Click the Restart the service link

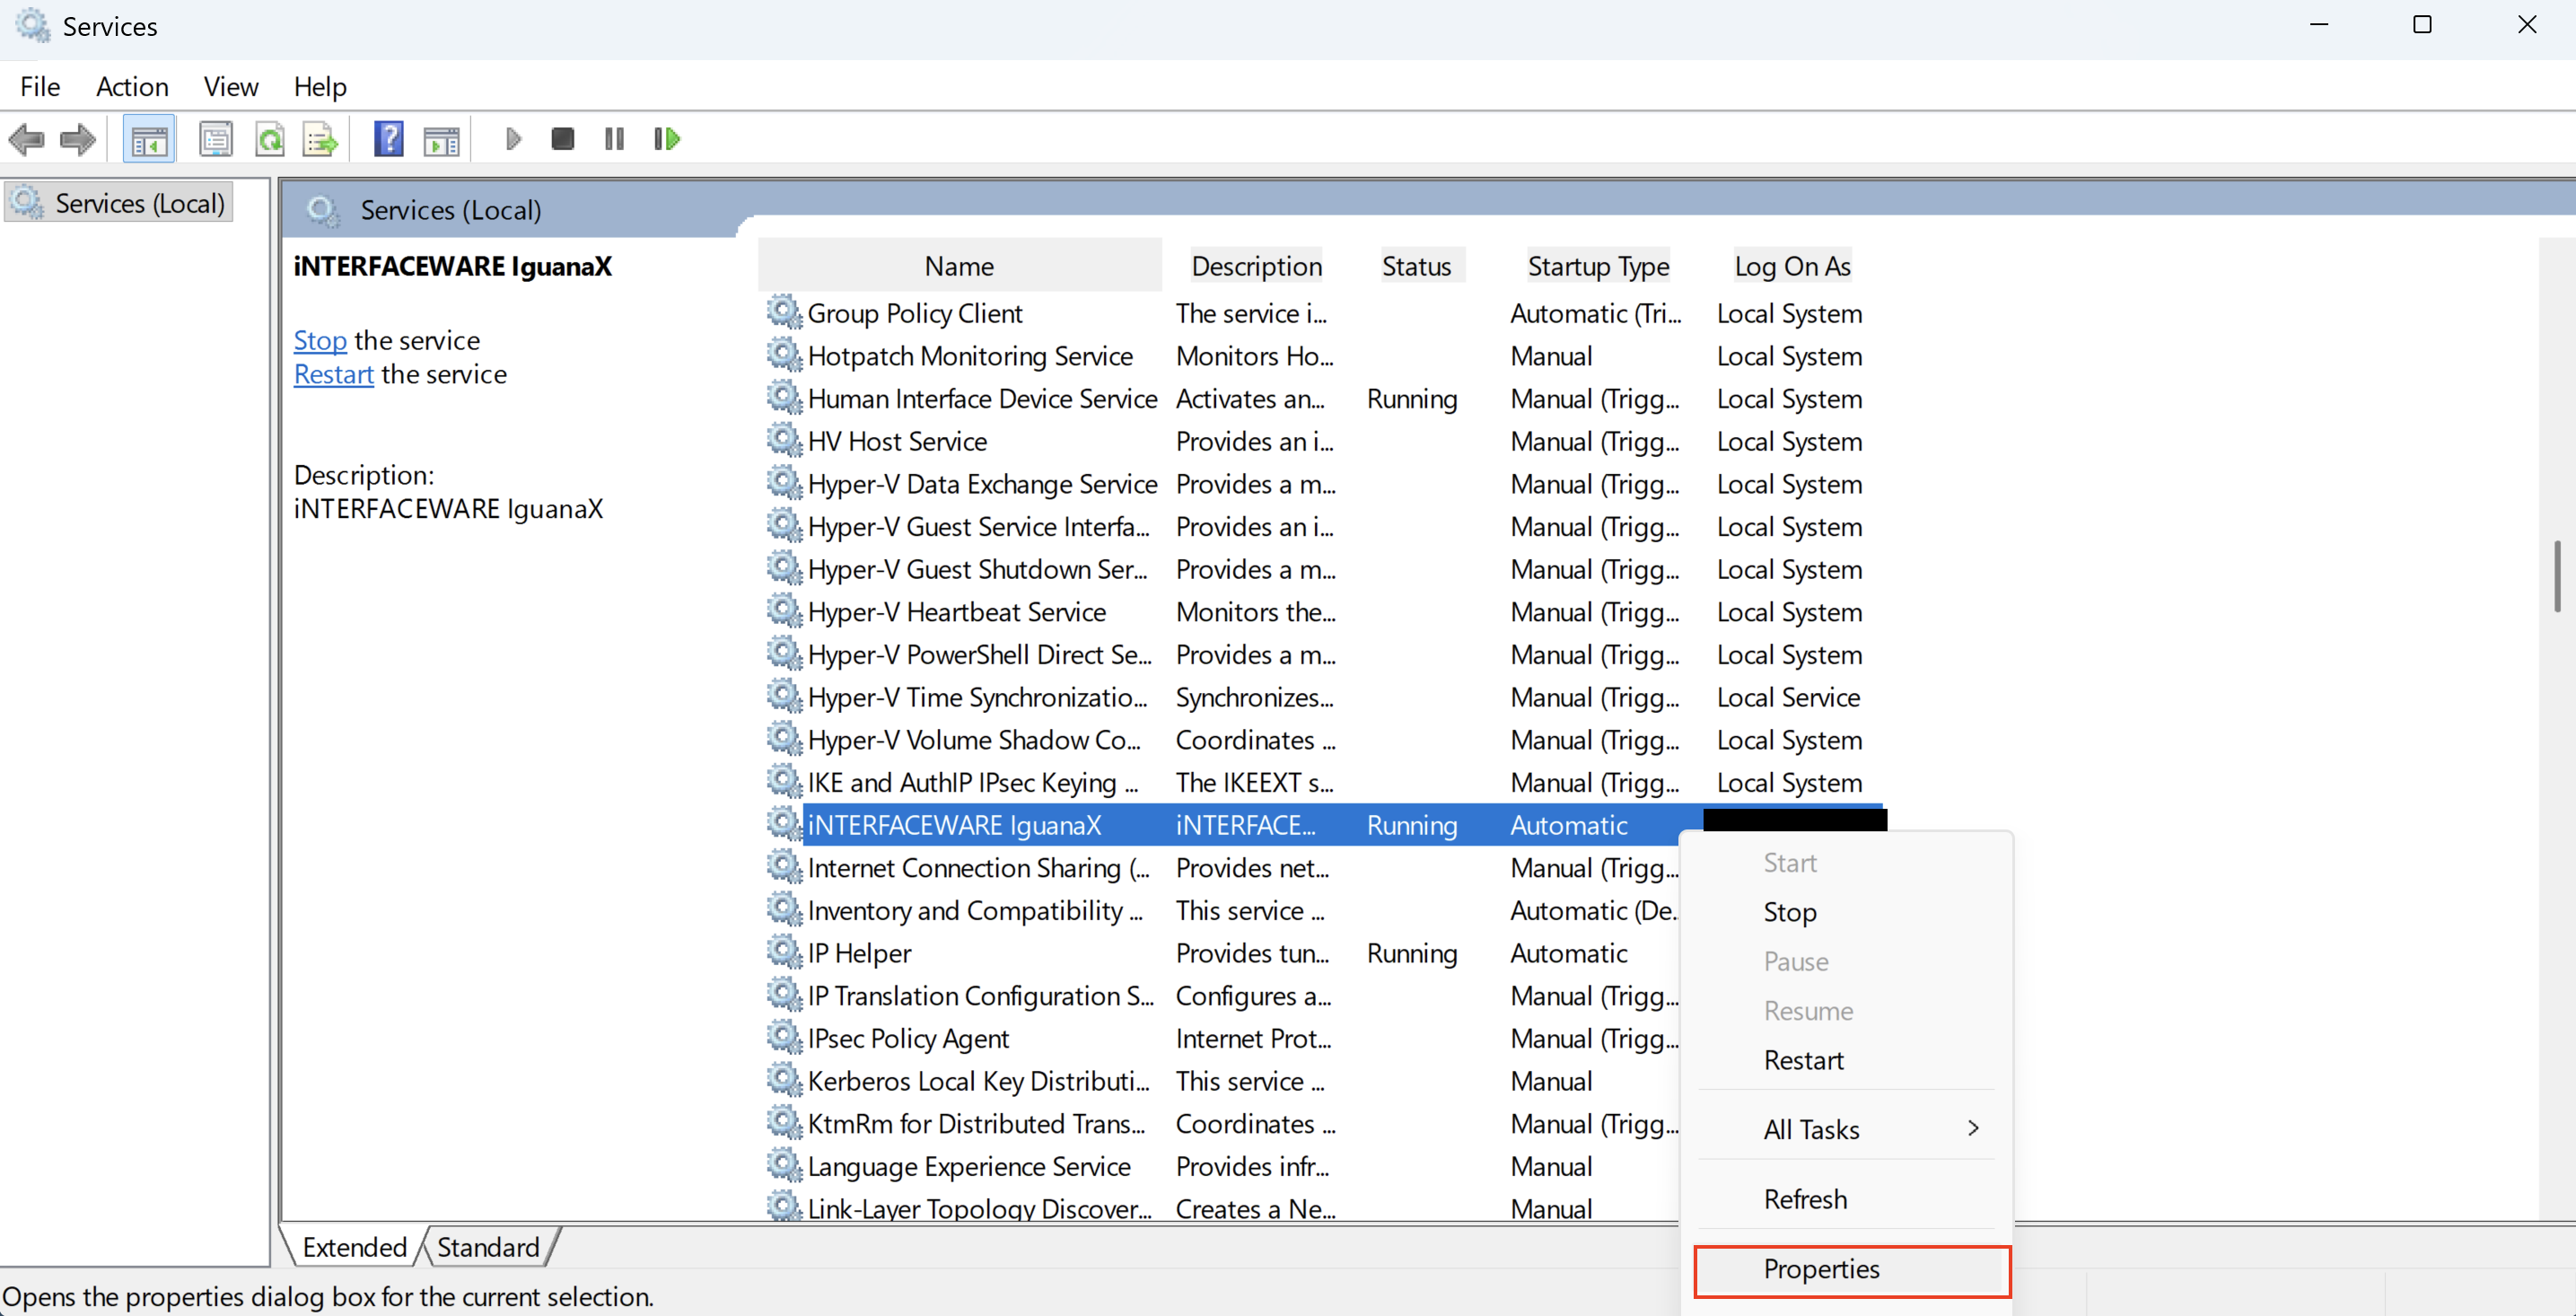pos(333,375)
